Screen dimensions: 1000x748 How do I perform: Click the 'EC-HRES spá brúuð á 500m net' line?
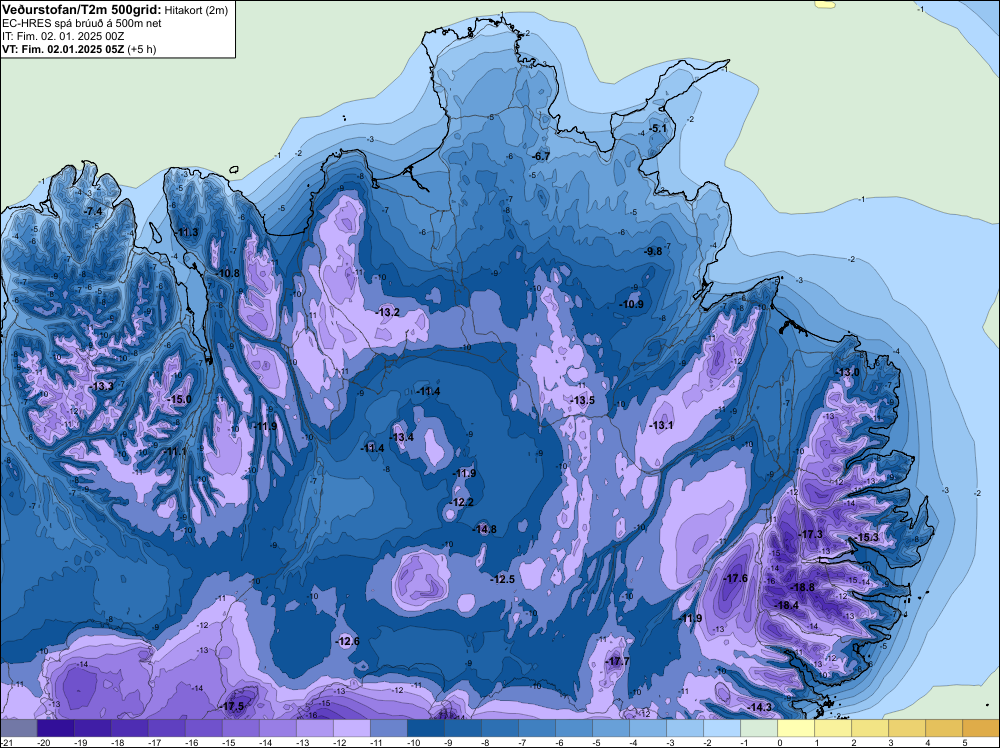[82, 23]
